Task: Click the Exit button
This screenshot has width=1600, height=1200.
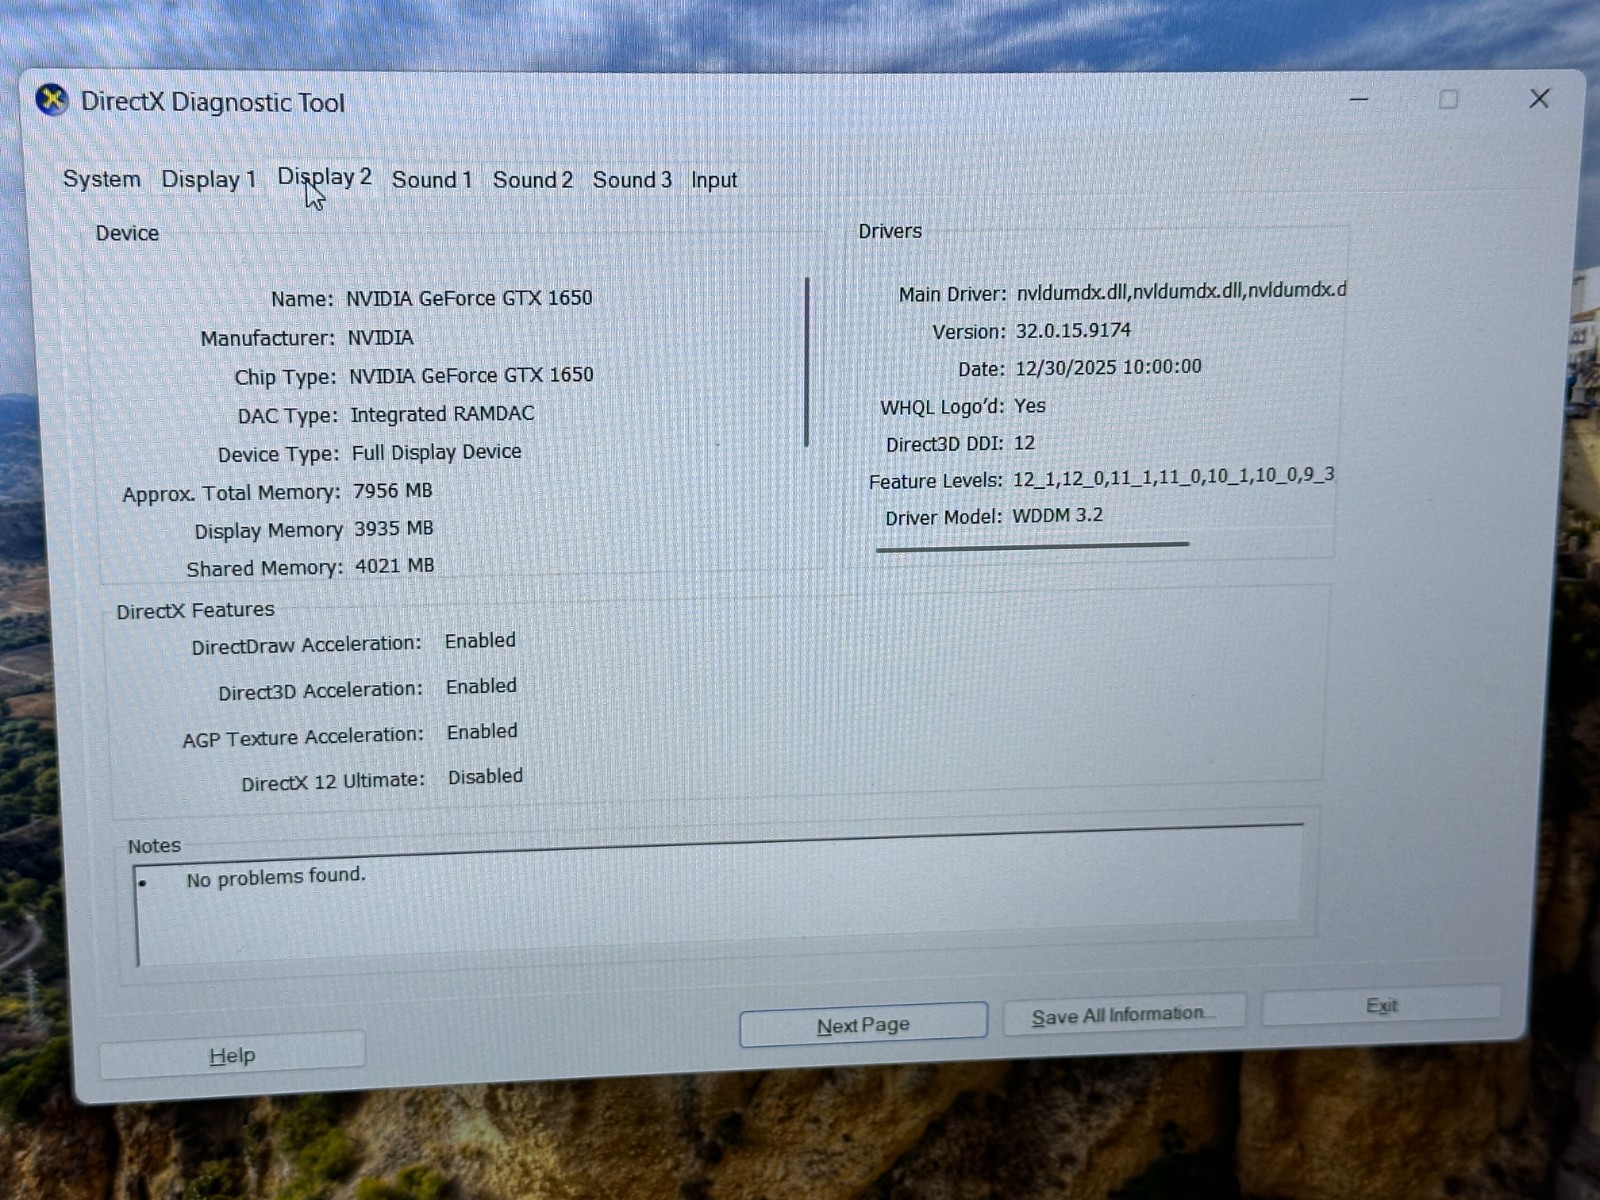Action: pyautogui.click(x=1381, y=1005)
